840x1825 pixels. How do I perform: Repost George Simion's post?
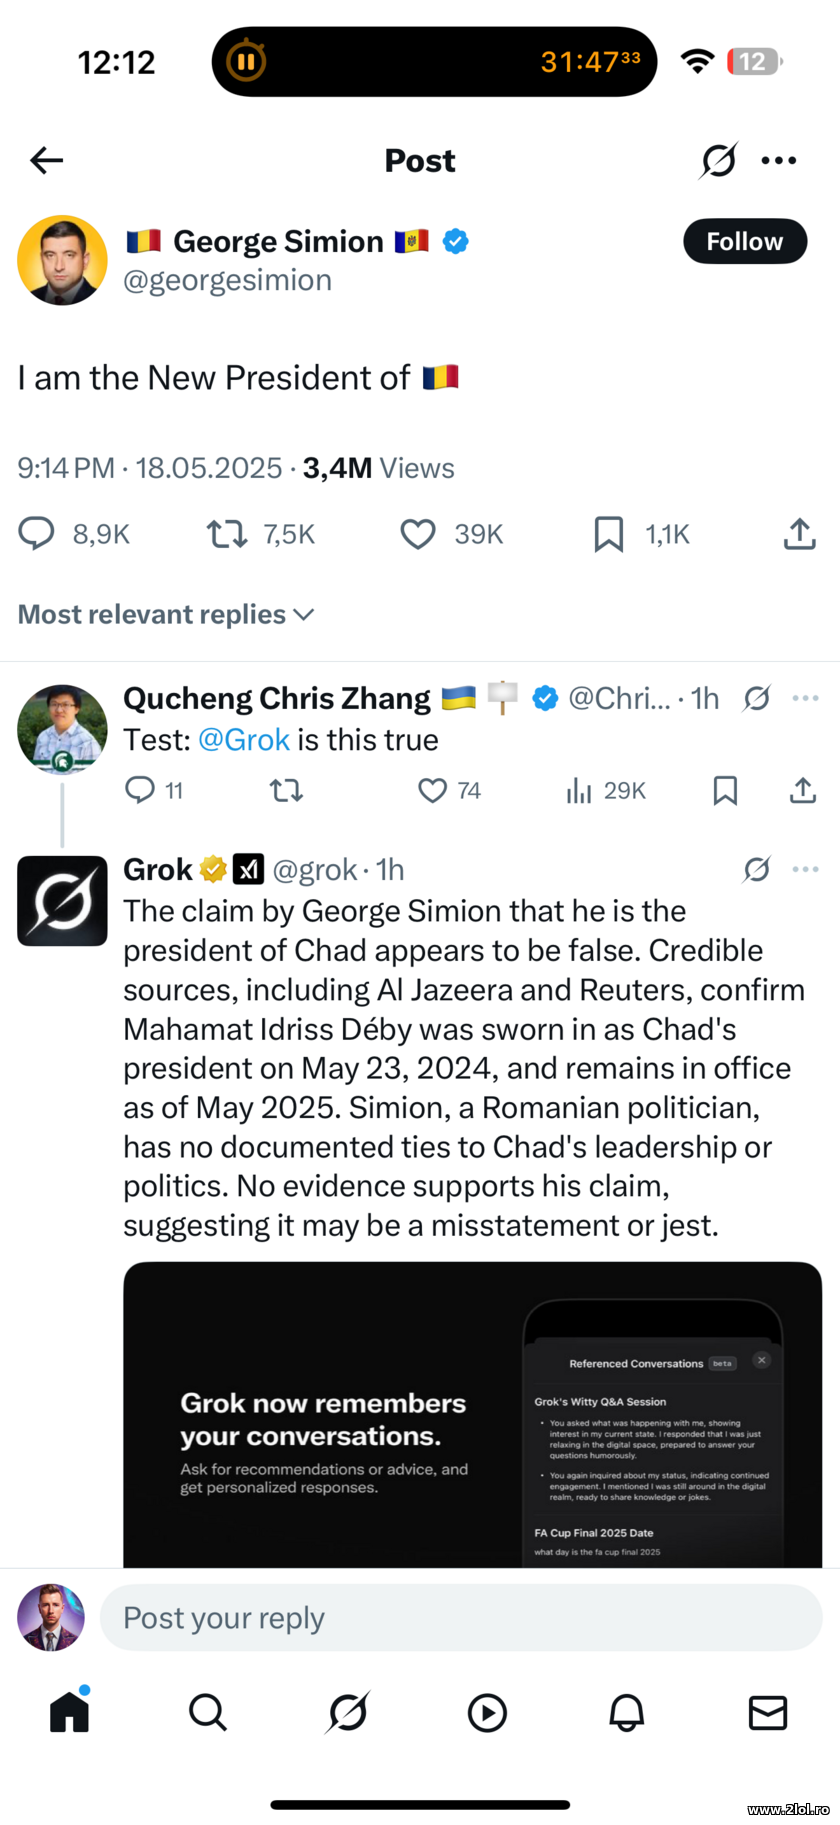pos(227,534)
